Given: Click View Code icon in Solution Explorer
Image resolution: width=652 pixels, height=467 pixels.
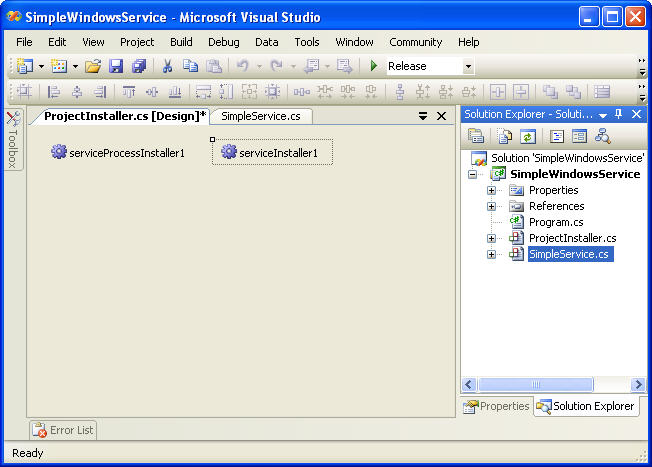Looking at the screenshot, I should [556, 136].
